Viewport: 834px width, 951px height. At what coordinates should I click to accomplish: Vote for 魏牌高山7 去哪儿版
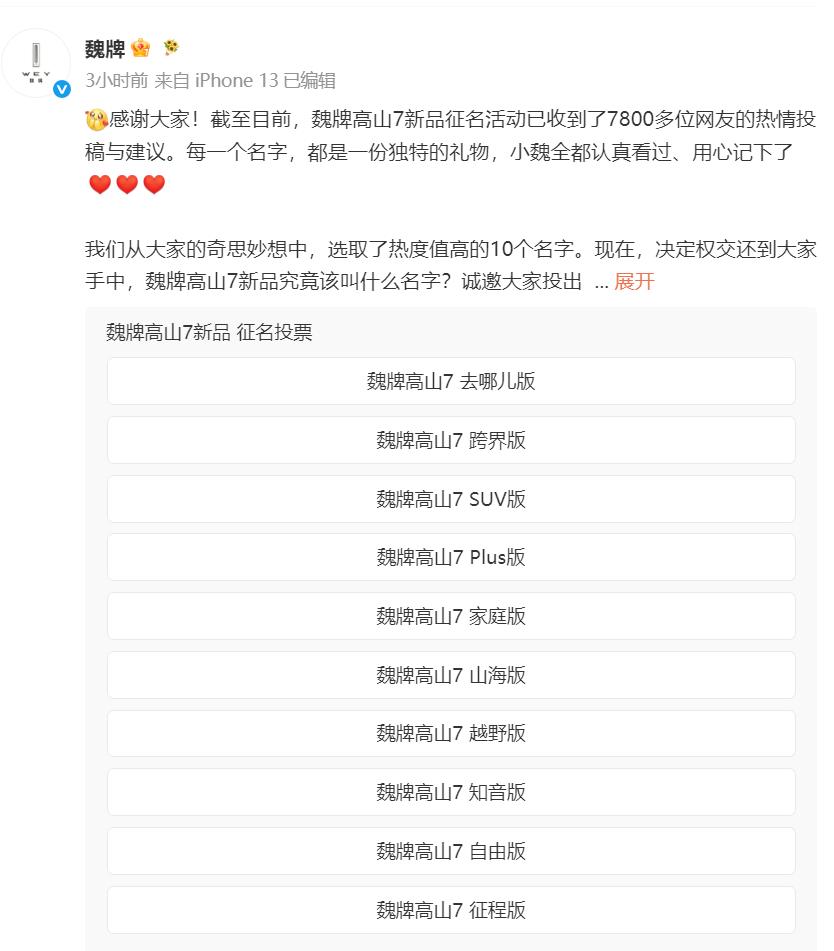451,381
